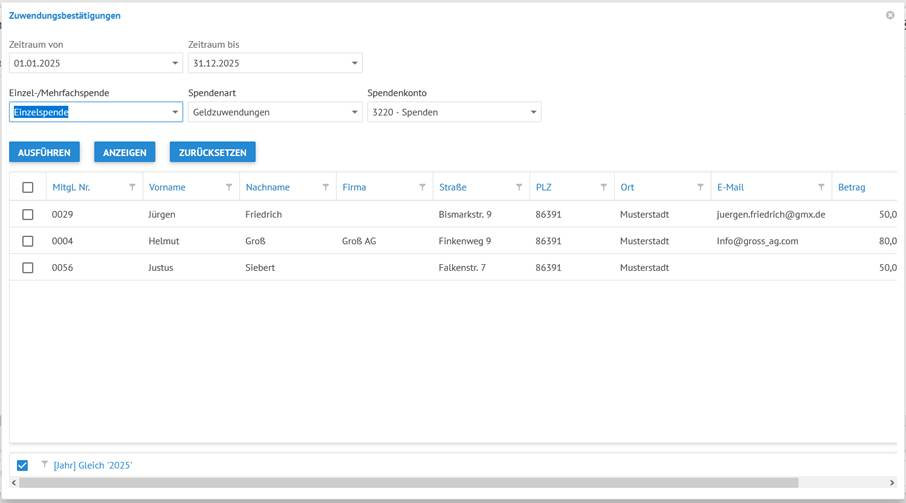Click the filter icon in PLZ column
The width and height of the screenshot is (906, 503).
click(x=603, y=187)
